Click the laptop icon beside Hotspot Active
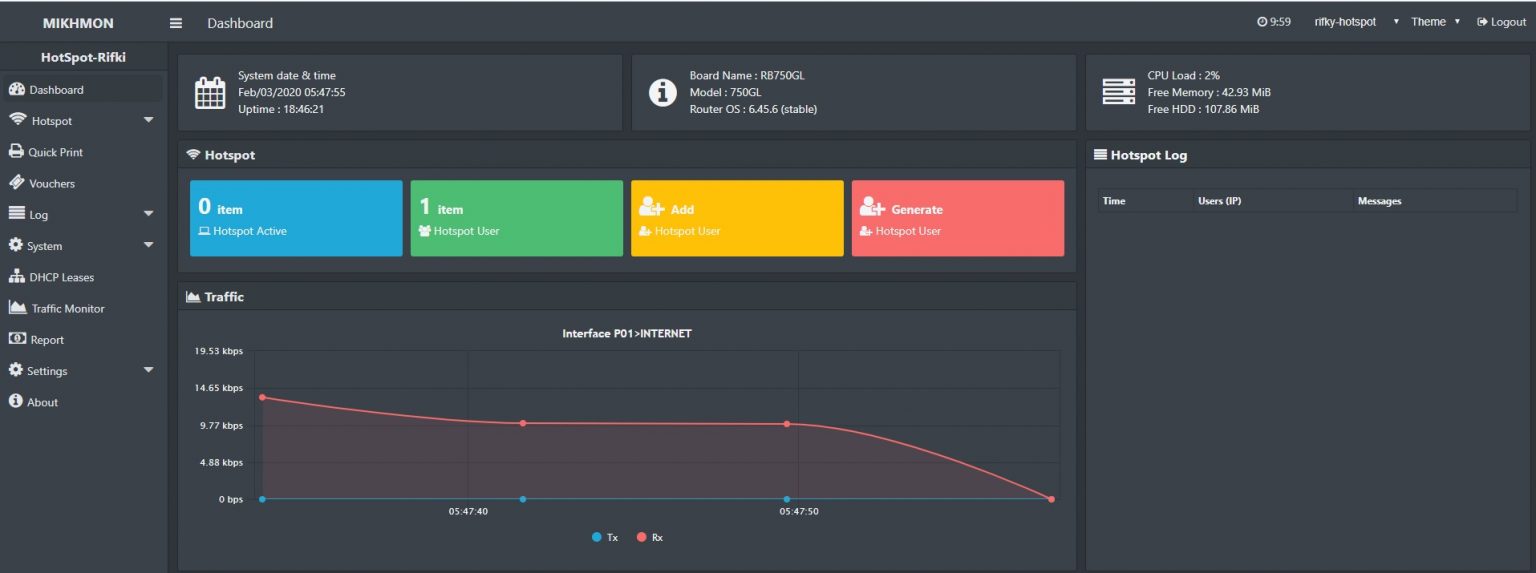Screen dimensions: 1536x573 point(204,231)
